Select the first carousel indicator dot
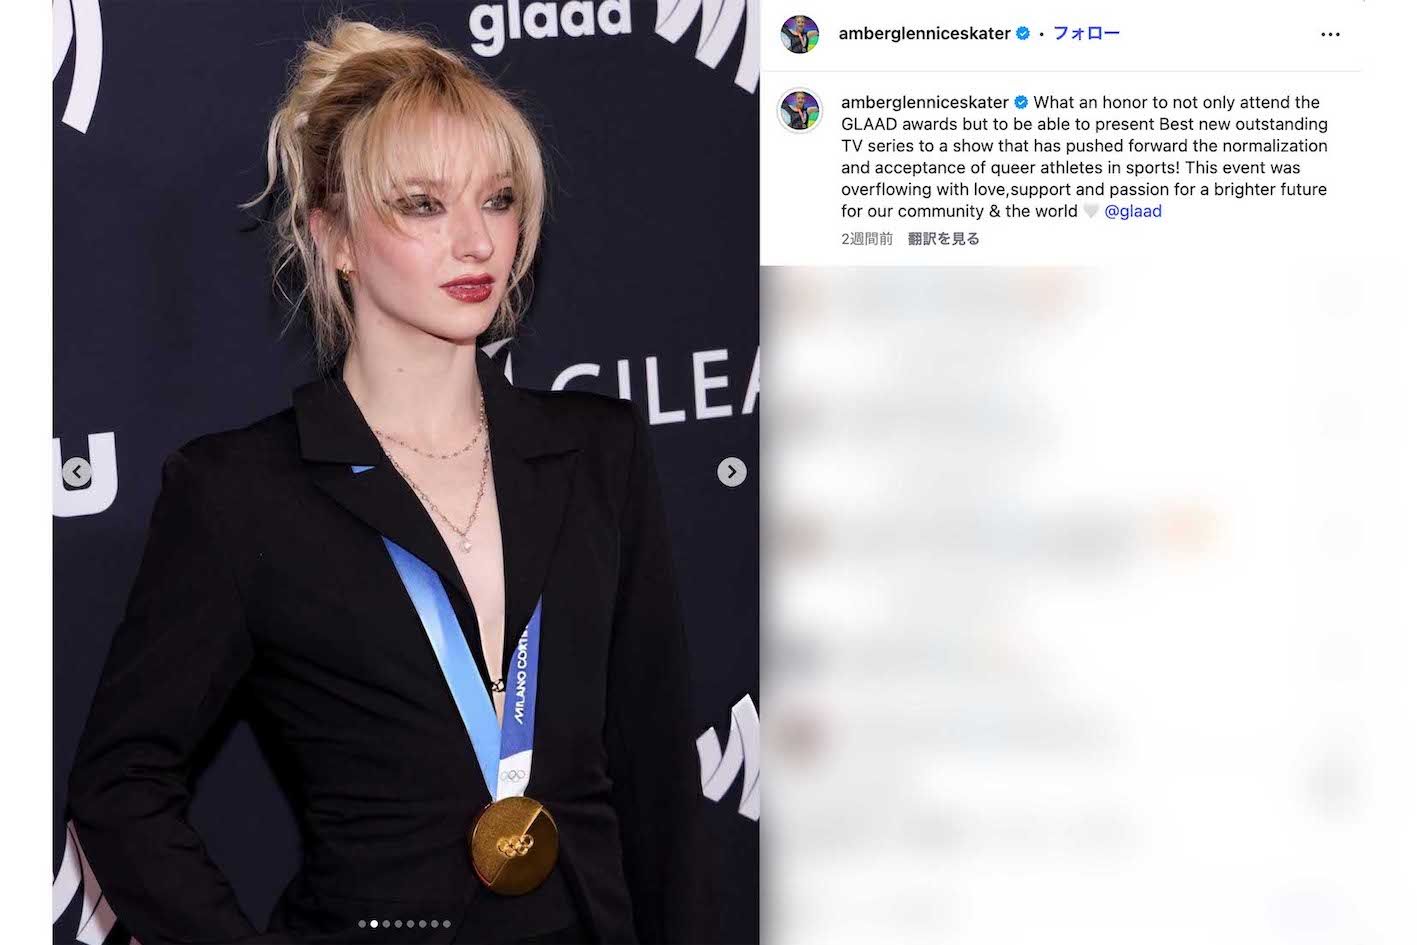The height and width of the screenshot is (945, 1417). pos(362,924)
